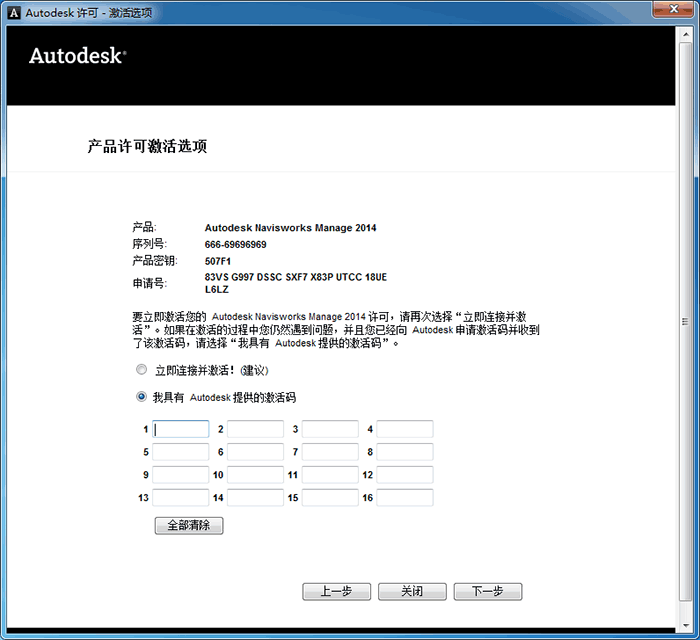The width and height of the screenshot is (700, 640).
Task: Select "我具有 Autodesk 提供的激活码" radio option
Action: (141, 397)
